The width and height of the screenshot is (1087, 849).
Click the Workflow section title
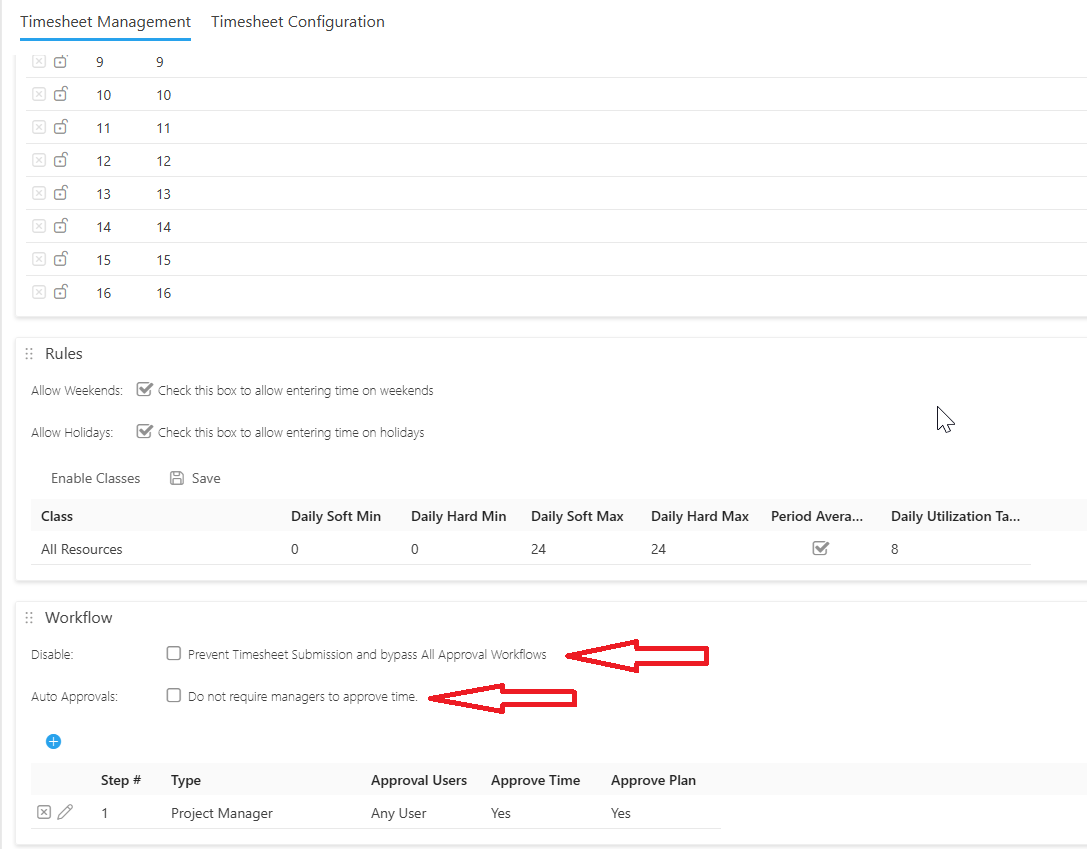[x=78, y=618]
